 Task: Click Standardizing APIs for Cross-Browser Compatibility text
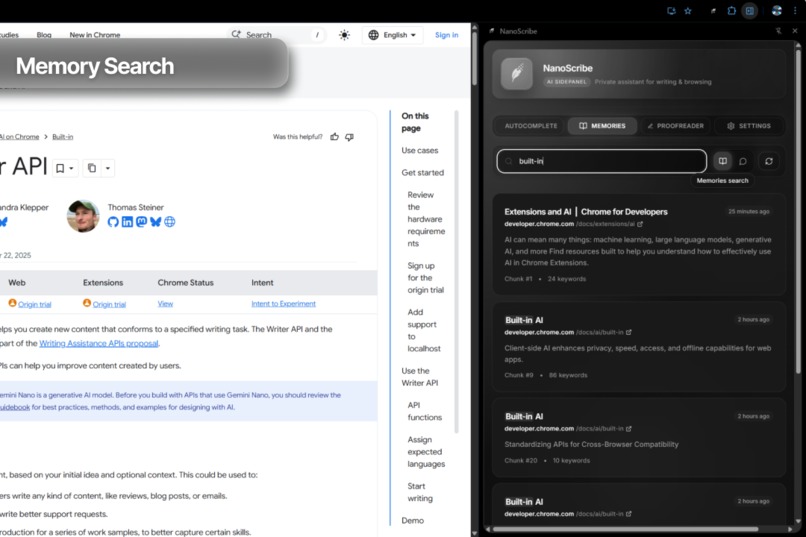(x=591, y=445)
